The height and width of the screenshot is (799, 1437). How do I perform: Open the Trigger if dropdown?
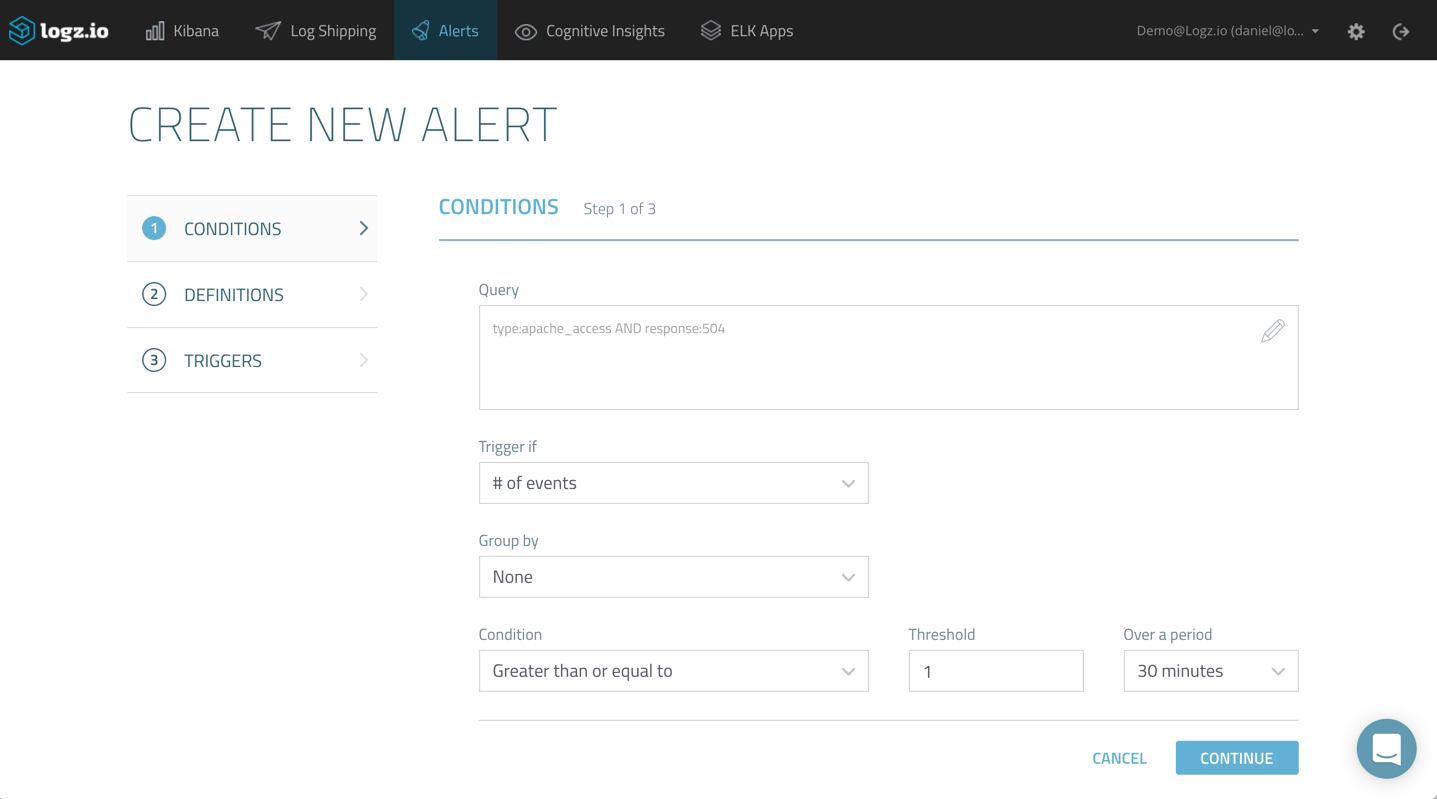click(673, 483)
